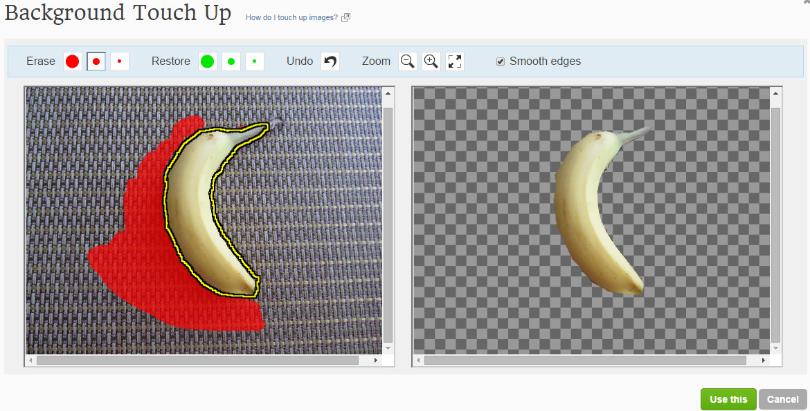Click the yellow-outlined banana in the editing canvas
Screen dimensions: 810x411
190,207
